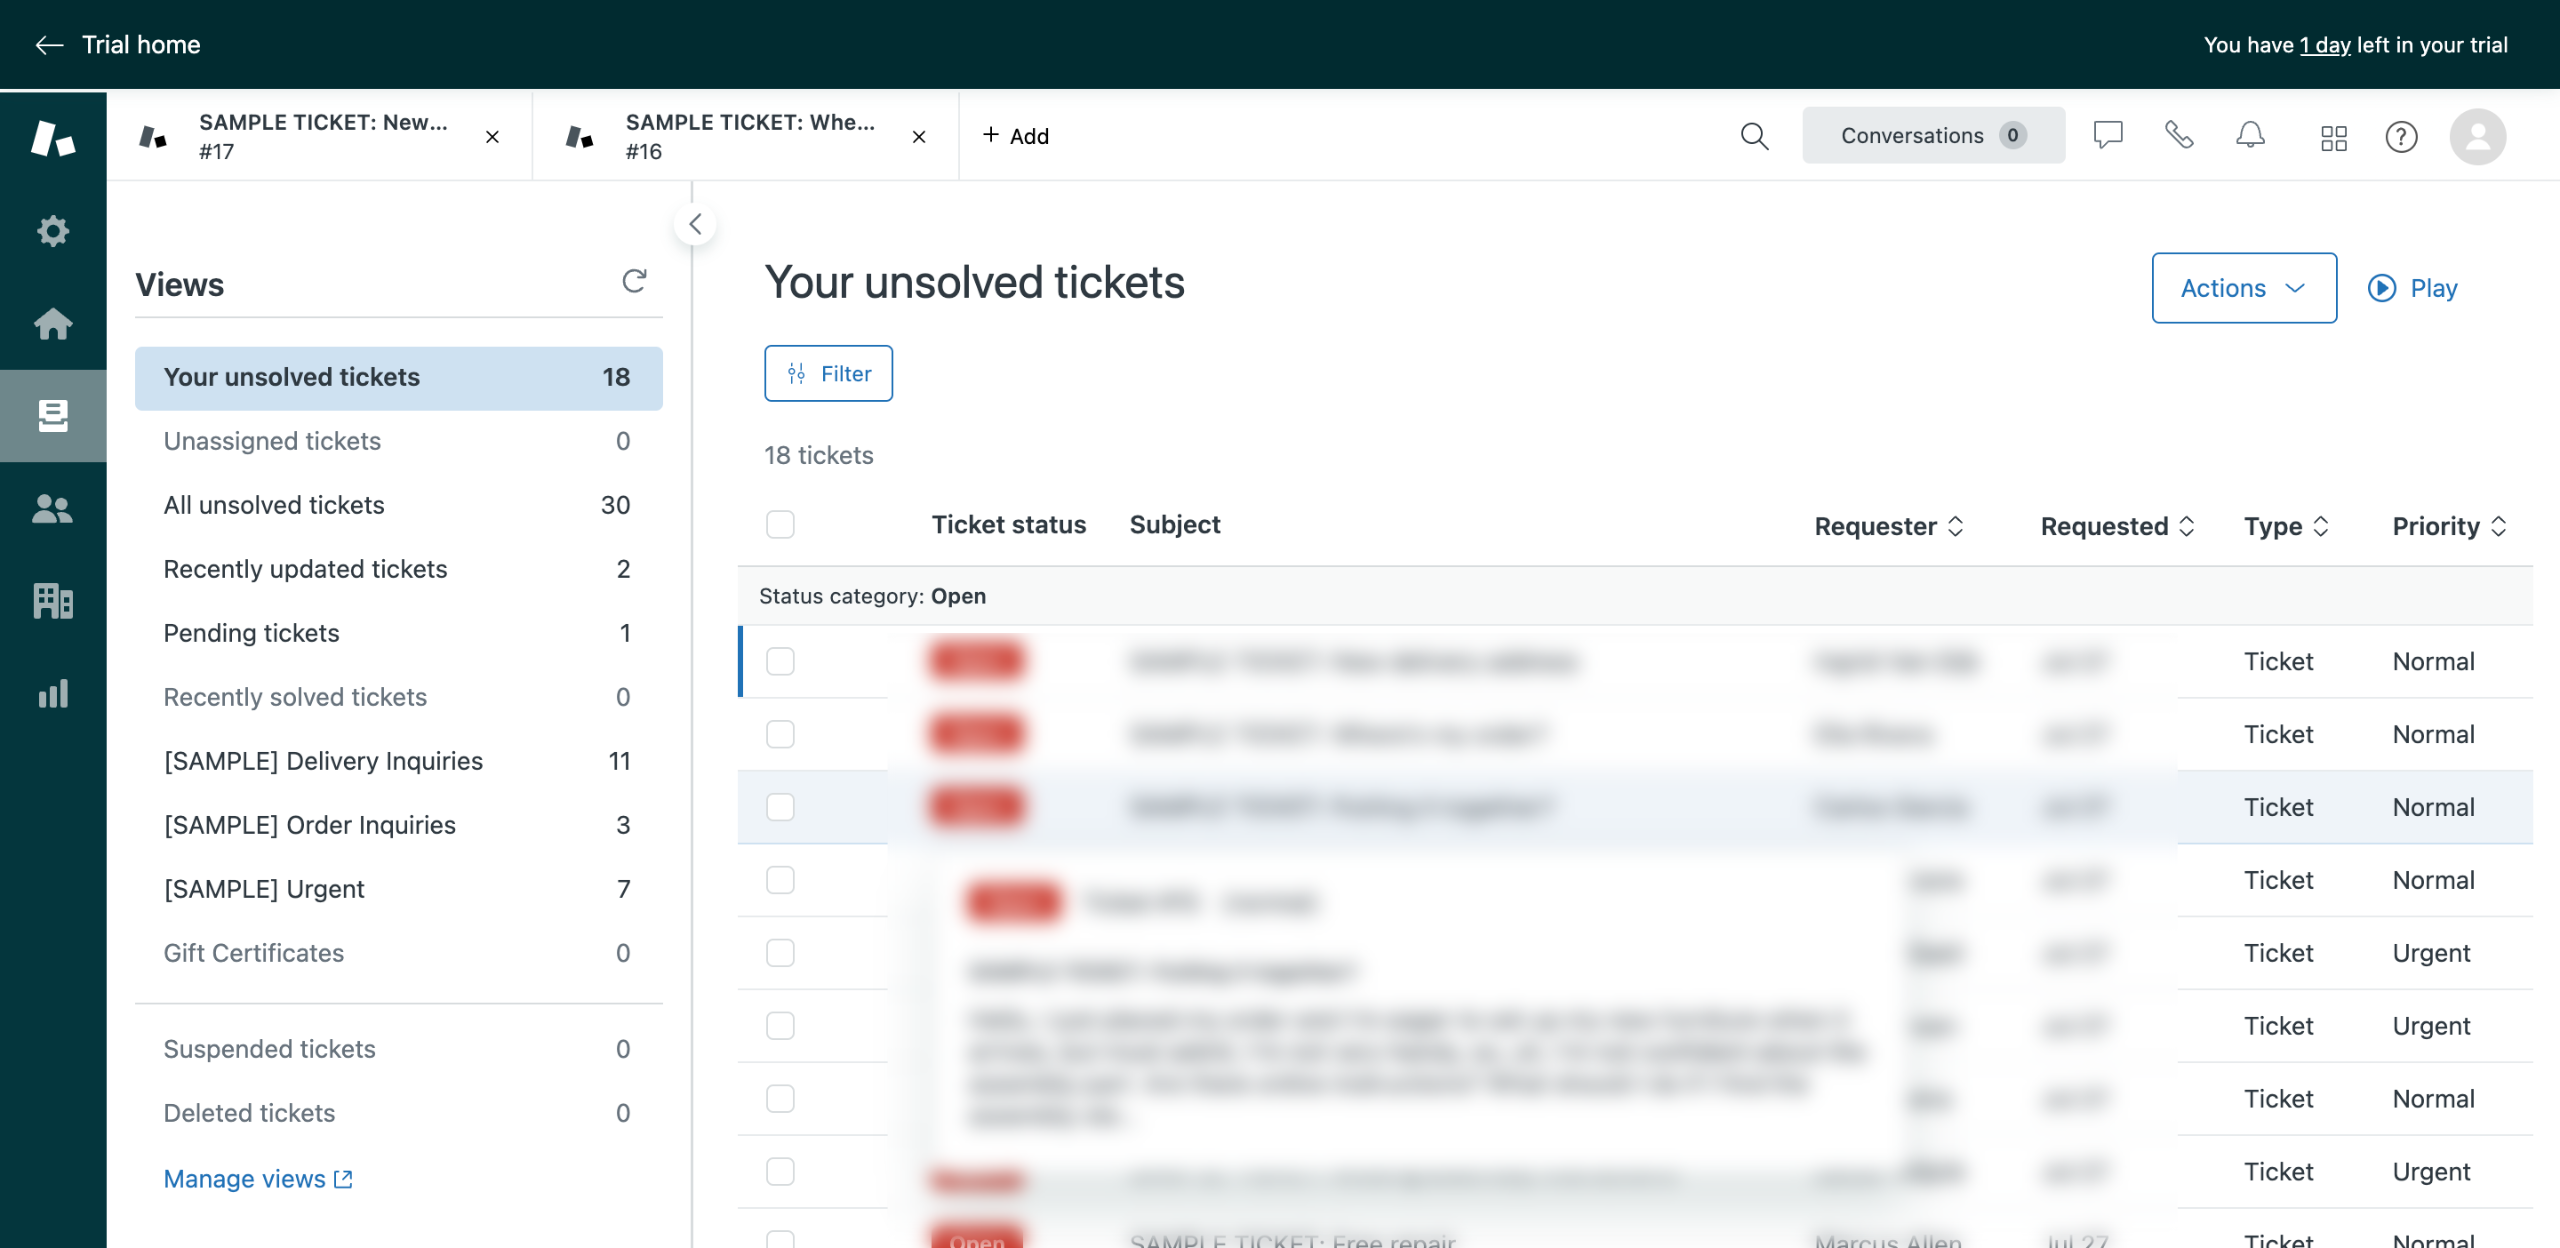The width and height of the screenshot is (2560, 1248).
Task: Click the help question mark icon
Action: click(x=2401, y=137)
